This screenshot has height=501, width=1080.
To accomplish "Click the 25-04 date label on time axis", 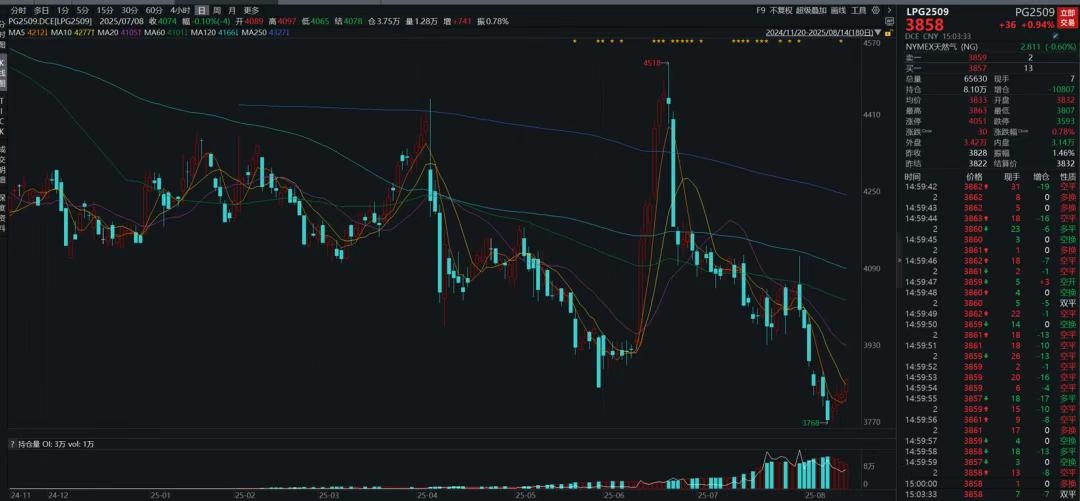I will tap(428, 495).
